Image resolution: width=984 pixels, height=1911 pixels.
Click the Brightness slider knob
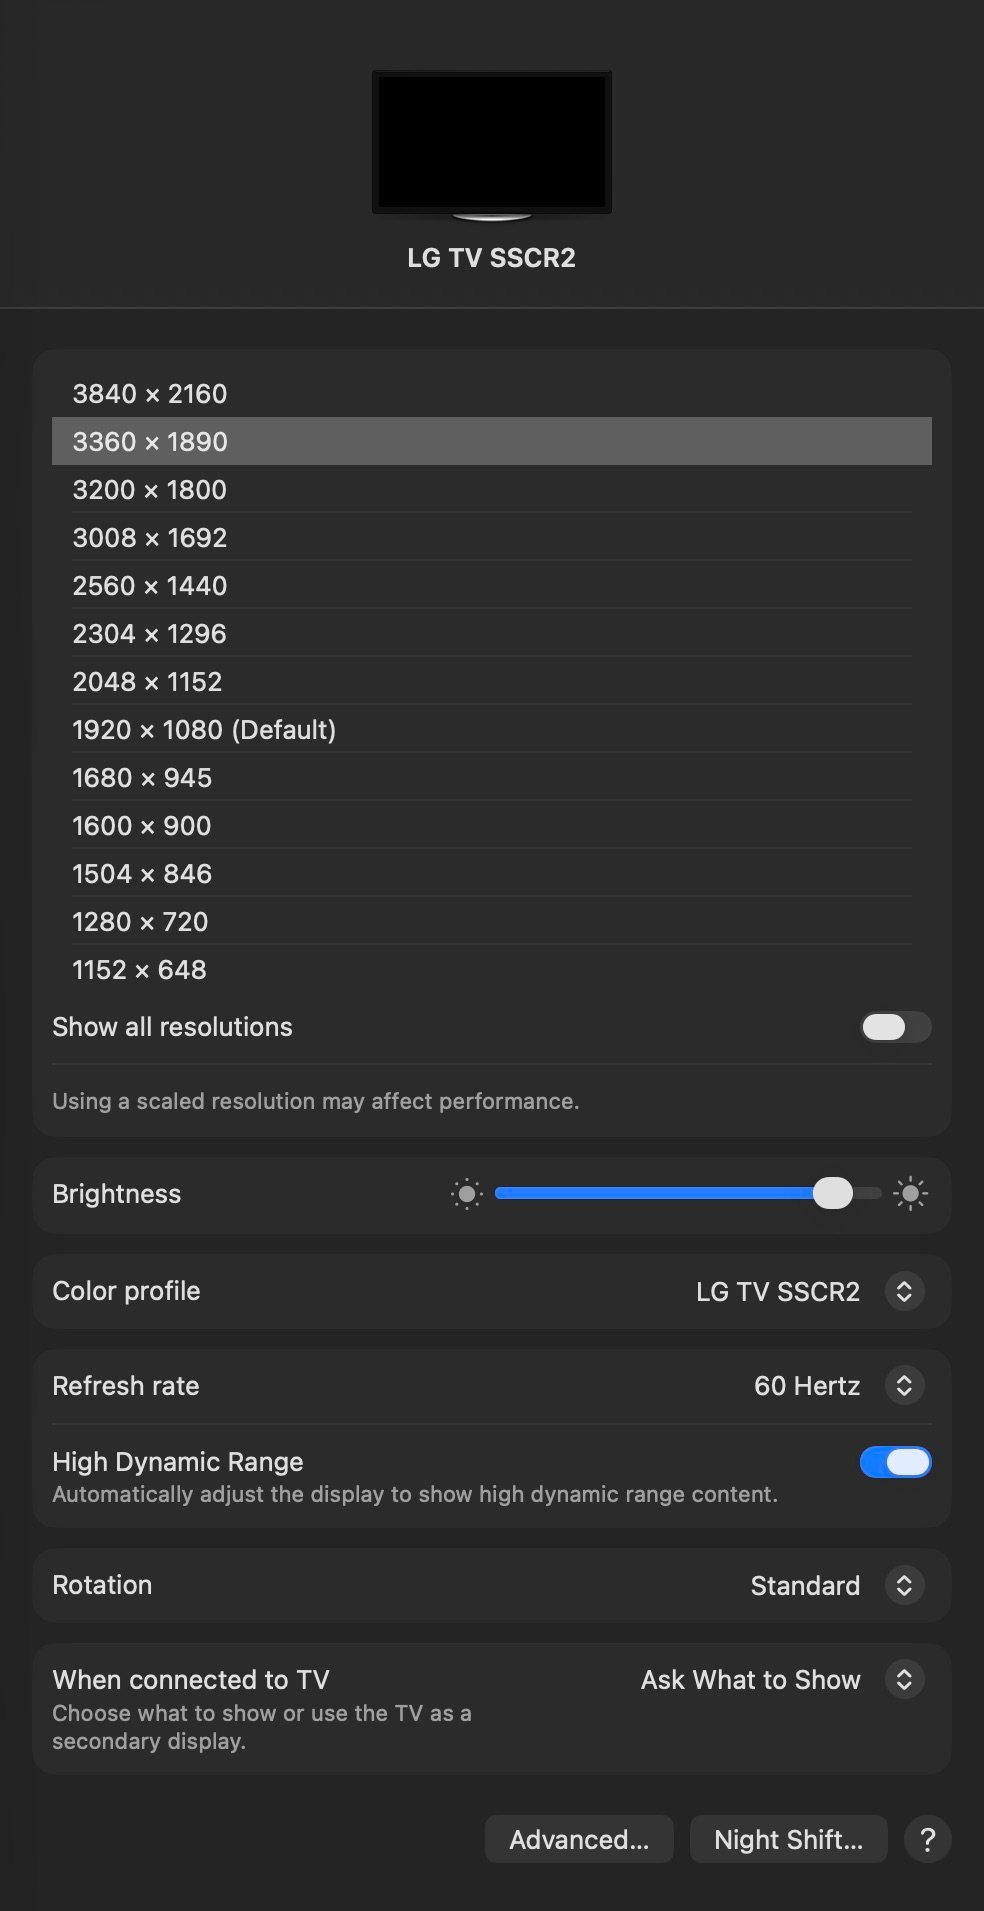[832, 1193]
